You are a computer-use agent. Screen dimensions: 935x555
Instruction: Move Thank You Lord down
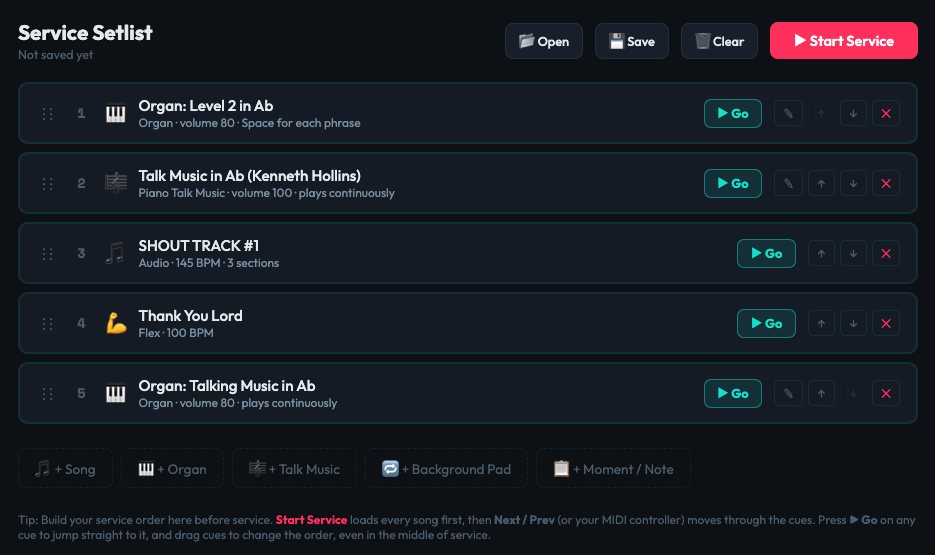point(853,323)
